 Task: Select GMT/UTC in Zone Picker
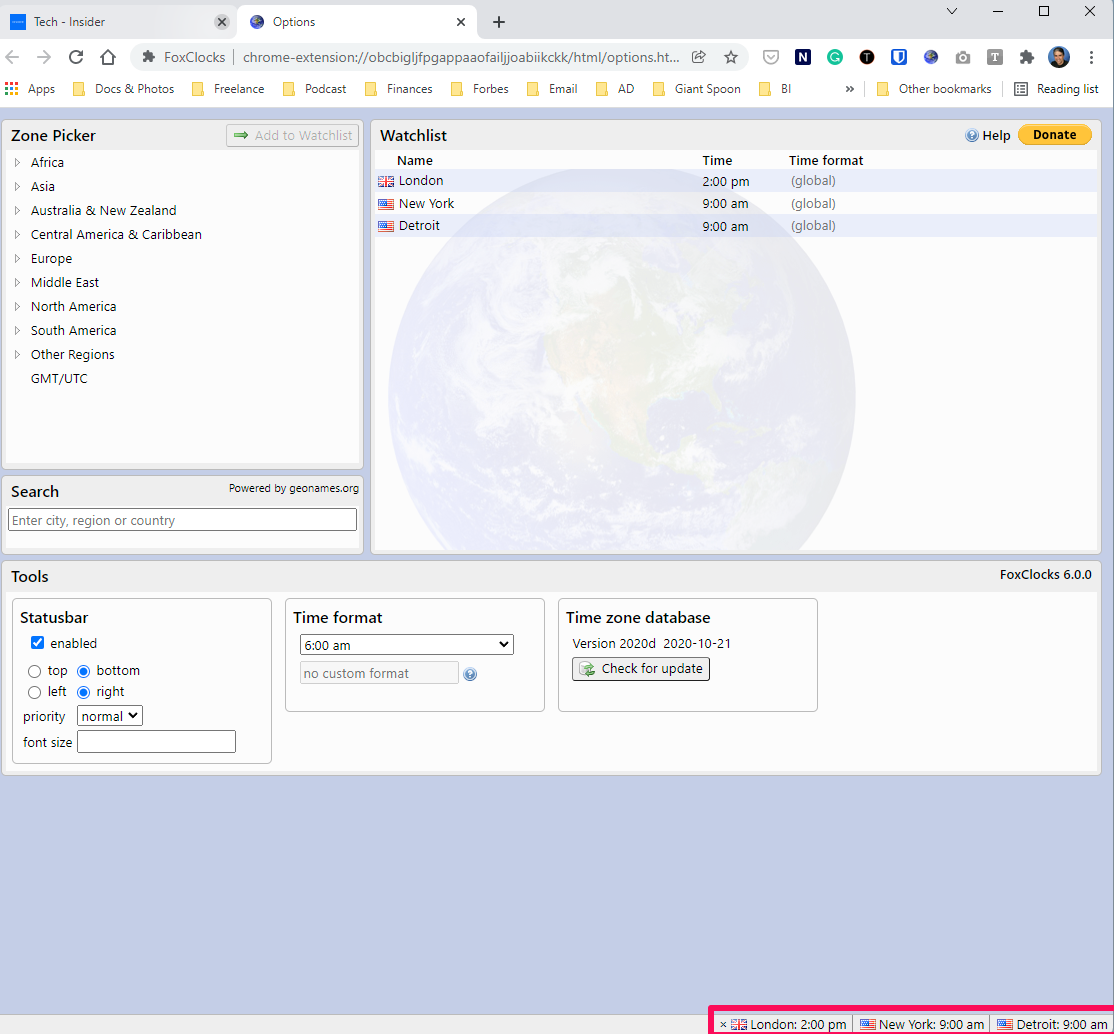click(x=59, y=379)
